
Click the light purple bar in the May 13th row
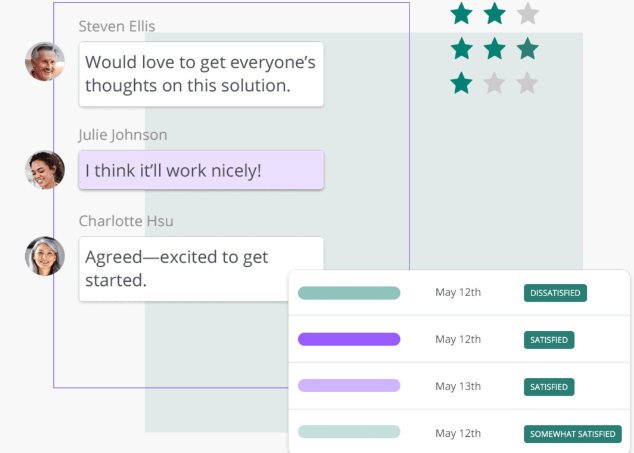tap(349, 386)
